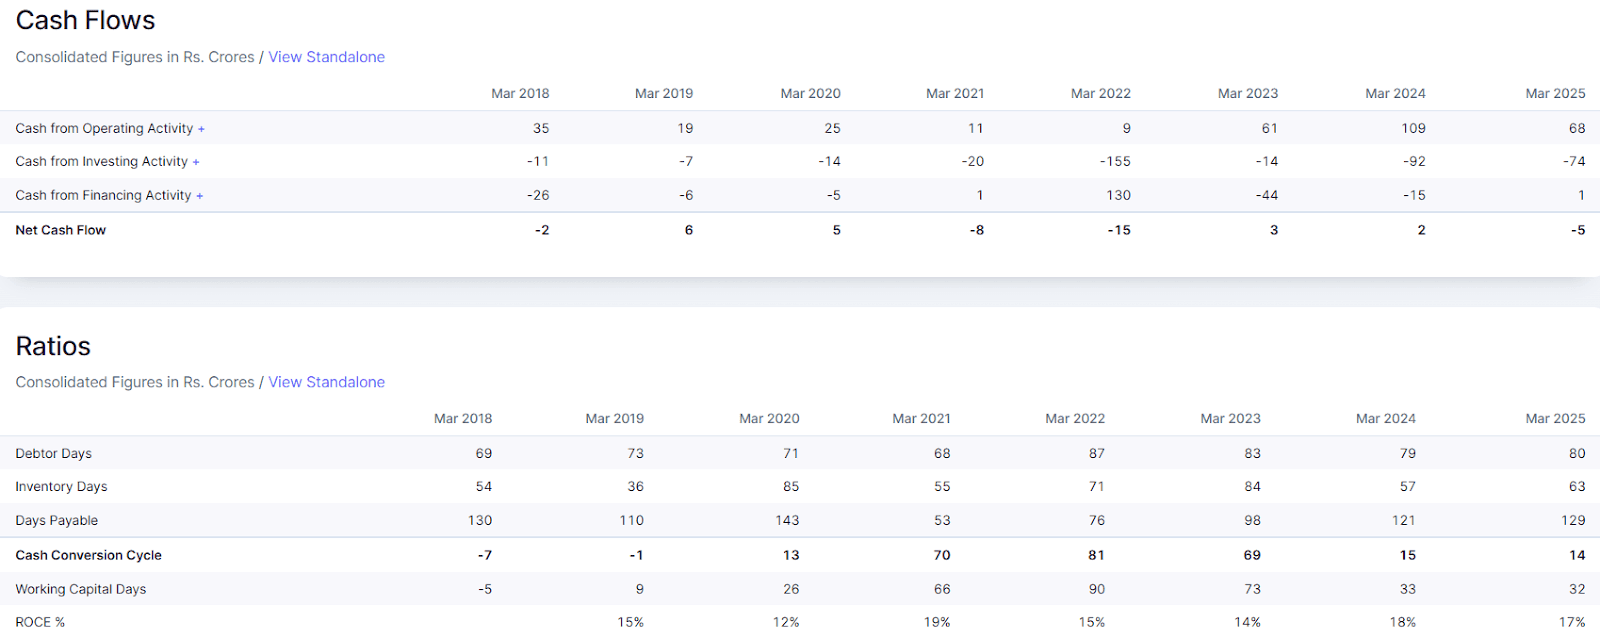The image size is (1600, 638).
Task: Click Mar 2022 cash conversion cycle value 81
Action: [x=1096, y=555]
